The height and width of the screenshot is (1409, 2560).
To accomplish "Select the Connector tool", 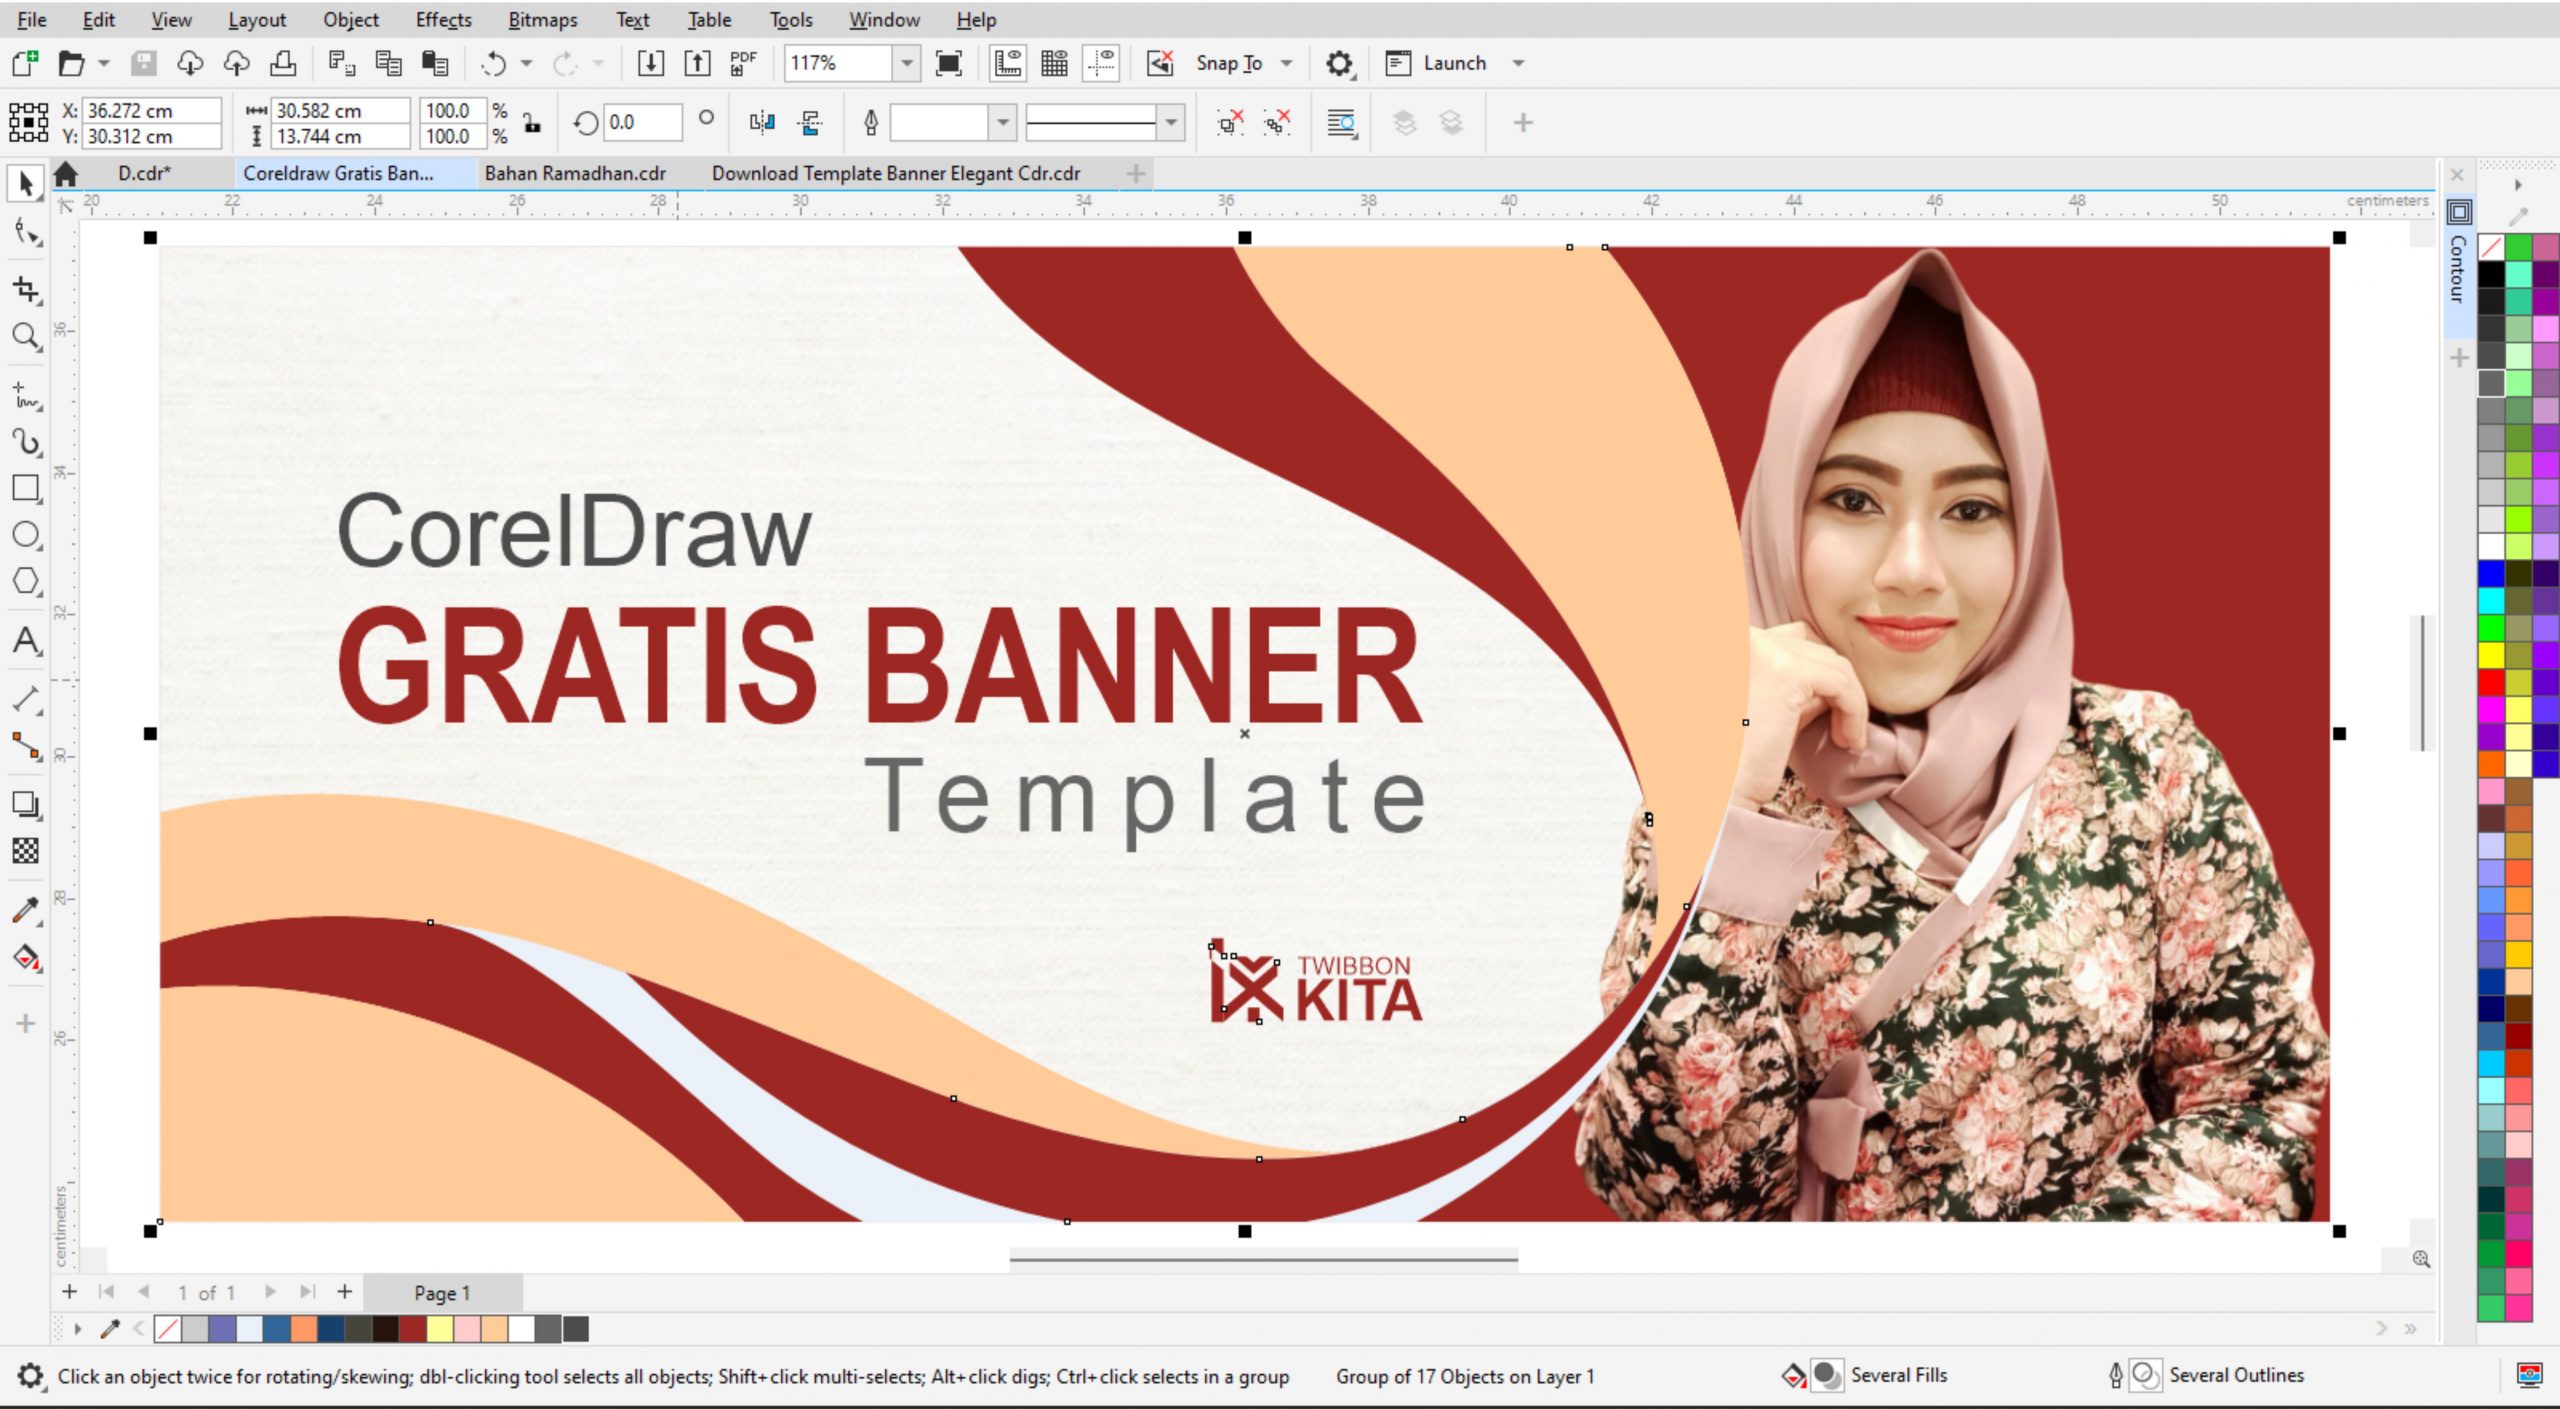I will coord(26,746).
